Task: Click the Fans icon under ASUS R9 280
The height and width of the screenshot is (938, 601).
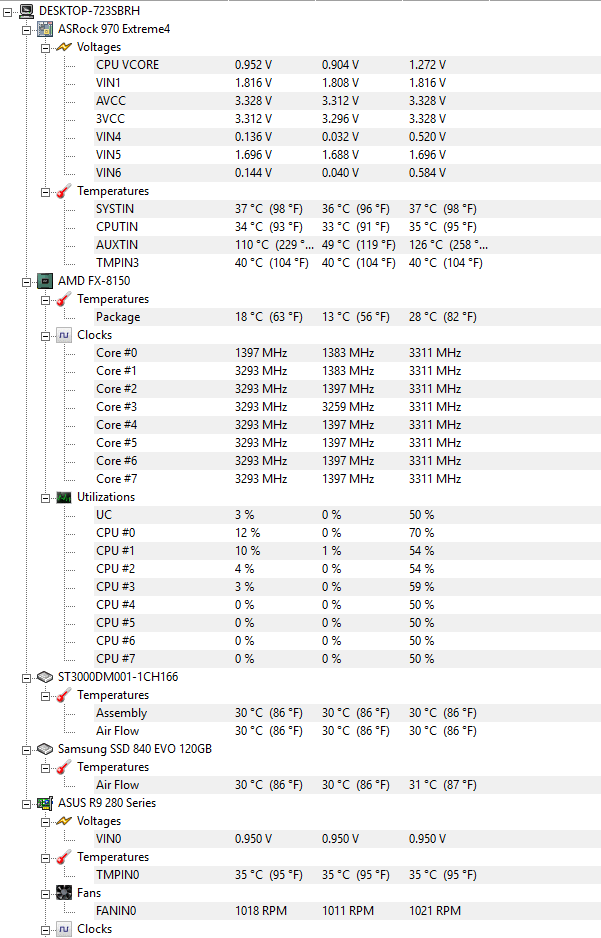Action: (x=64, y=893)
